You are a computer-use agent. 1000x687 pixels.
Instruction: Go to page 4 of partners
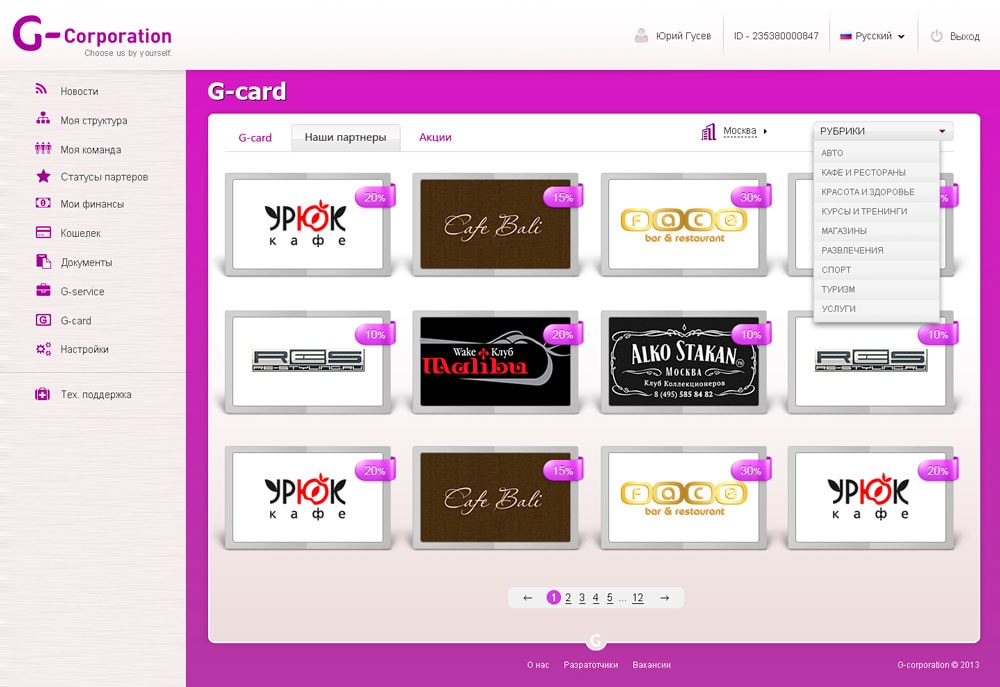point(596,598)
